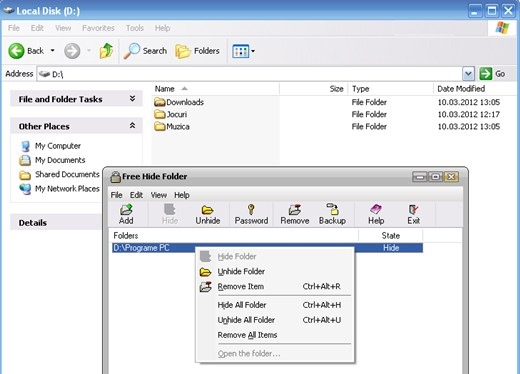Go up one folder level icon
The width and height of the screenshot is (520, 374).
(106, 51)
